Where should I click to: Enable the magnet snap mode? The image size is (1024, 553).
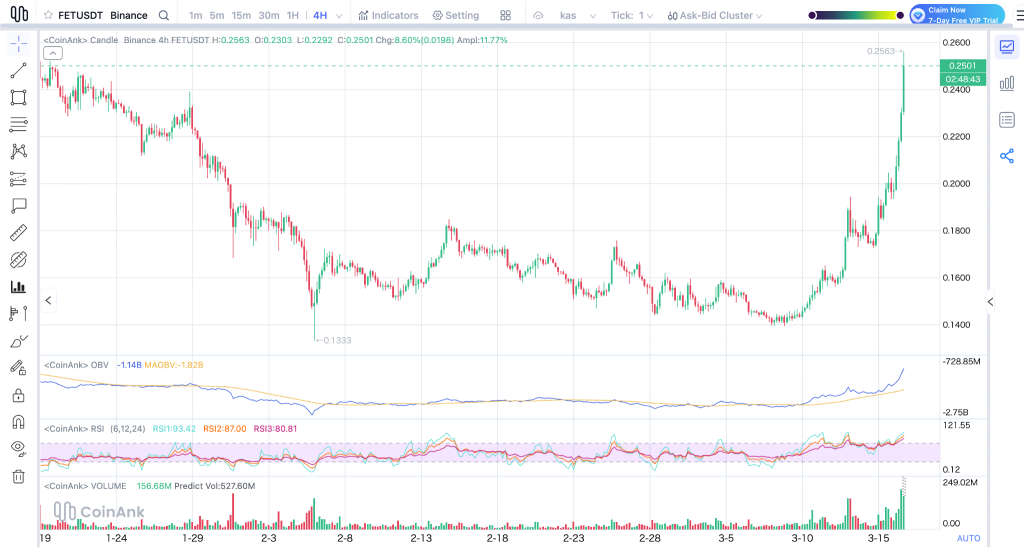[x=18, y=422]
